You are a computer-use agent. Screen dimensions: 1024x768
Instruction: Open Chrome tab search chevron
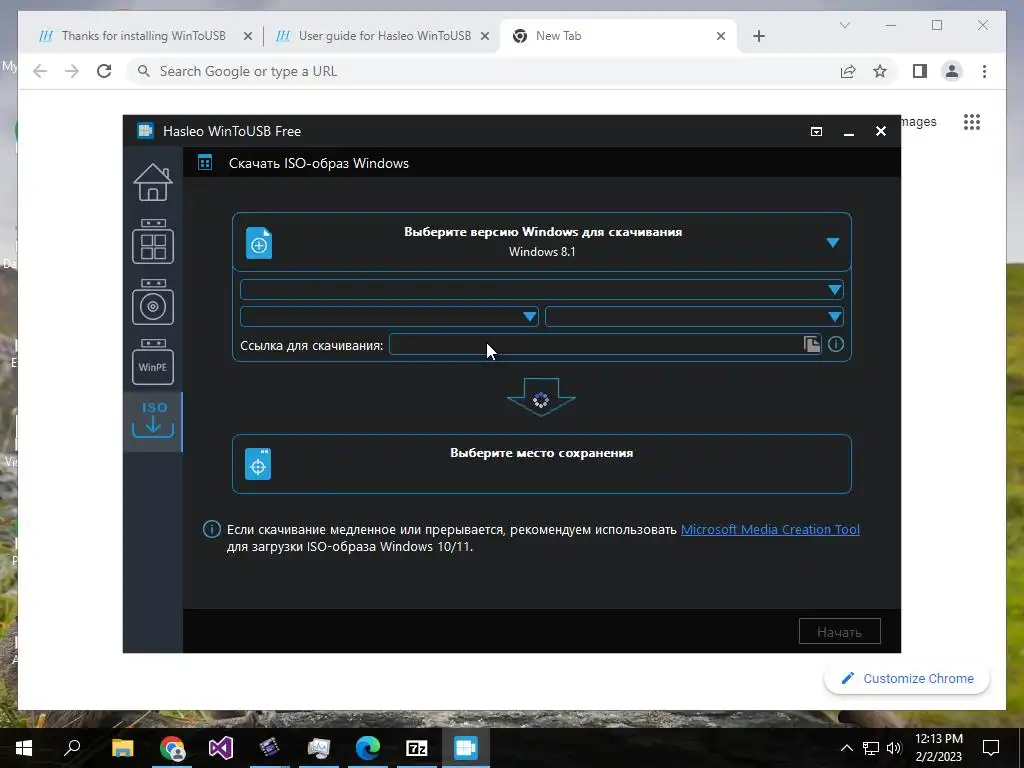click(844, 25)
